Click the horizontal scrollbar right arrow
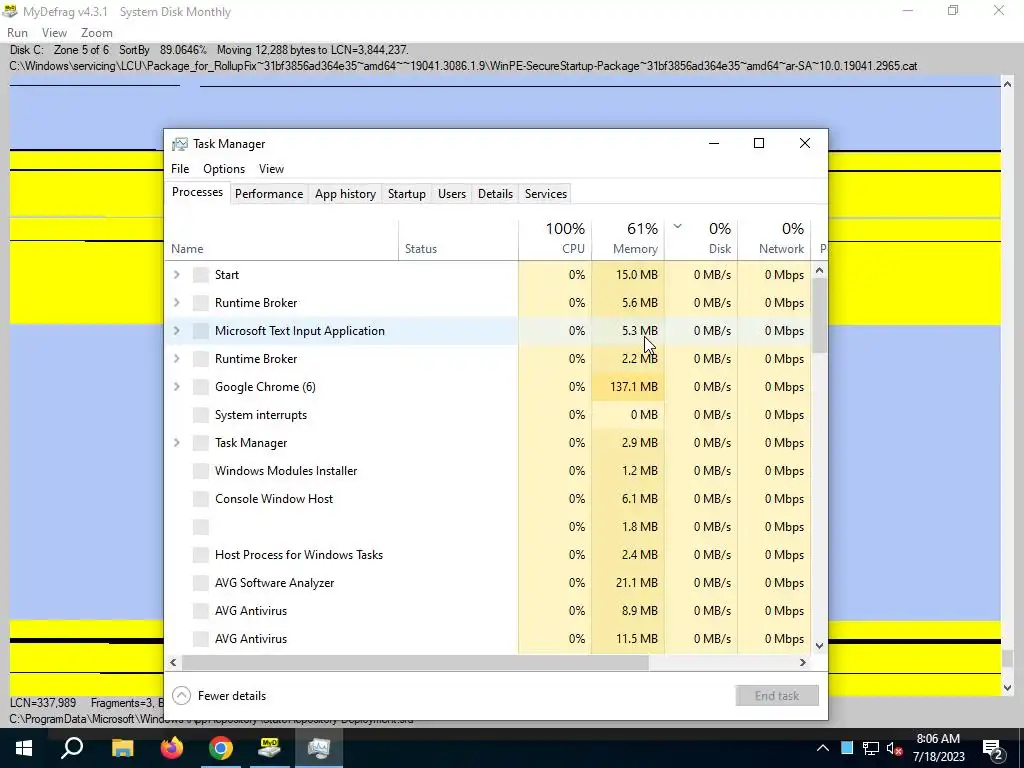This screenshot has height=768, width=1024. coord(803,663)
